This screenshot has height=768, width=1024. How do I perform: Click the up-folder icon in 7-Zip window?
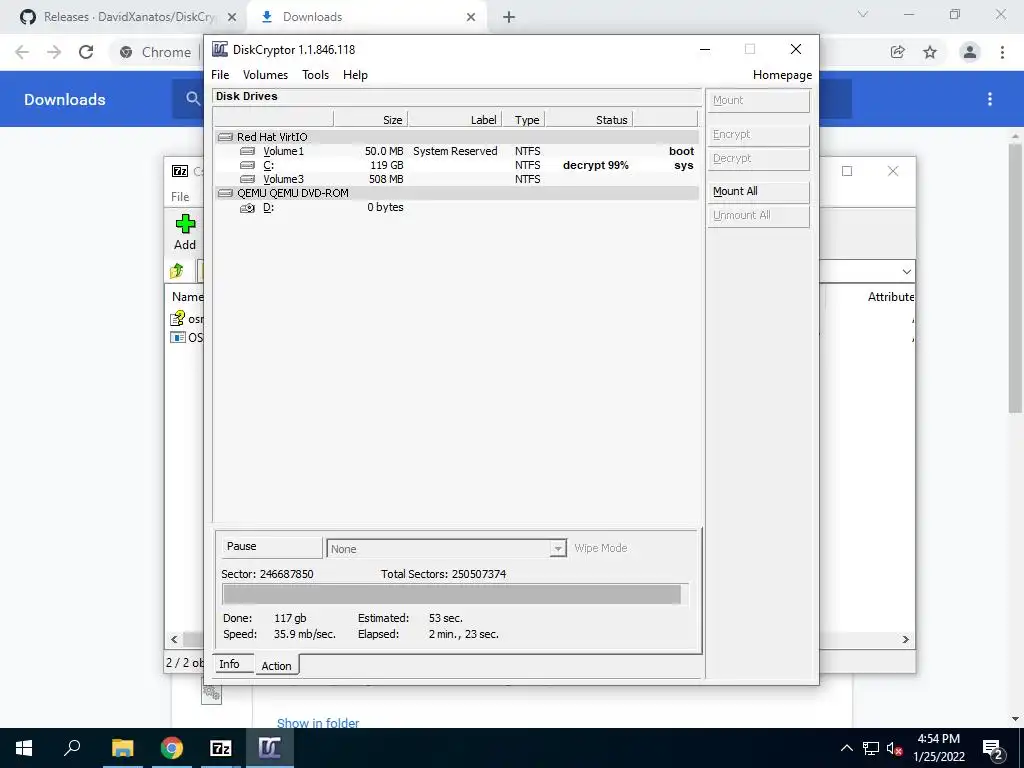(177, 271)
